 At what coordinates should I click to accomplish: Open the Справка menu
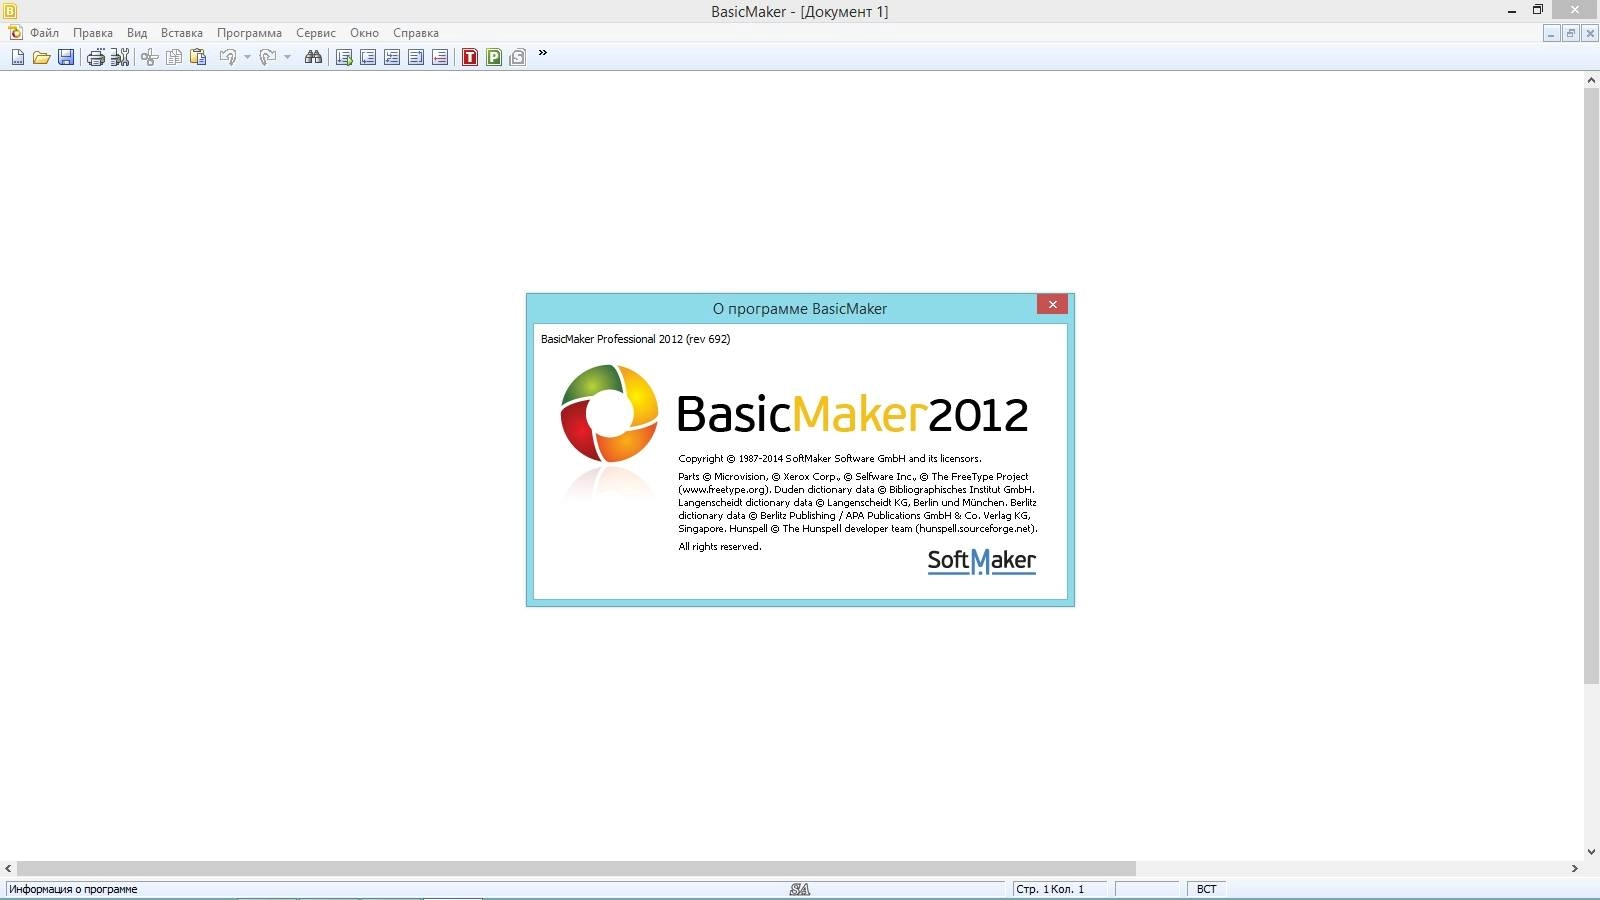(416, 33)
